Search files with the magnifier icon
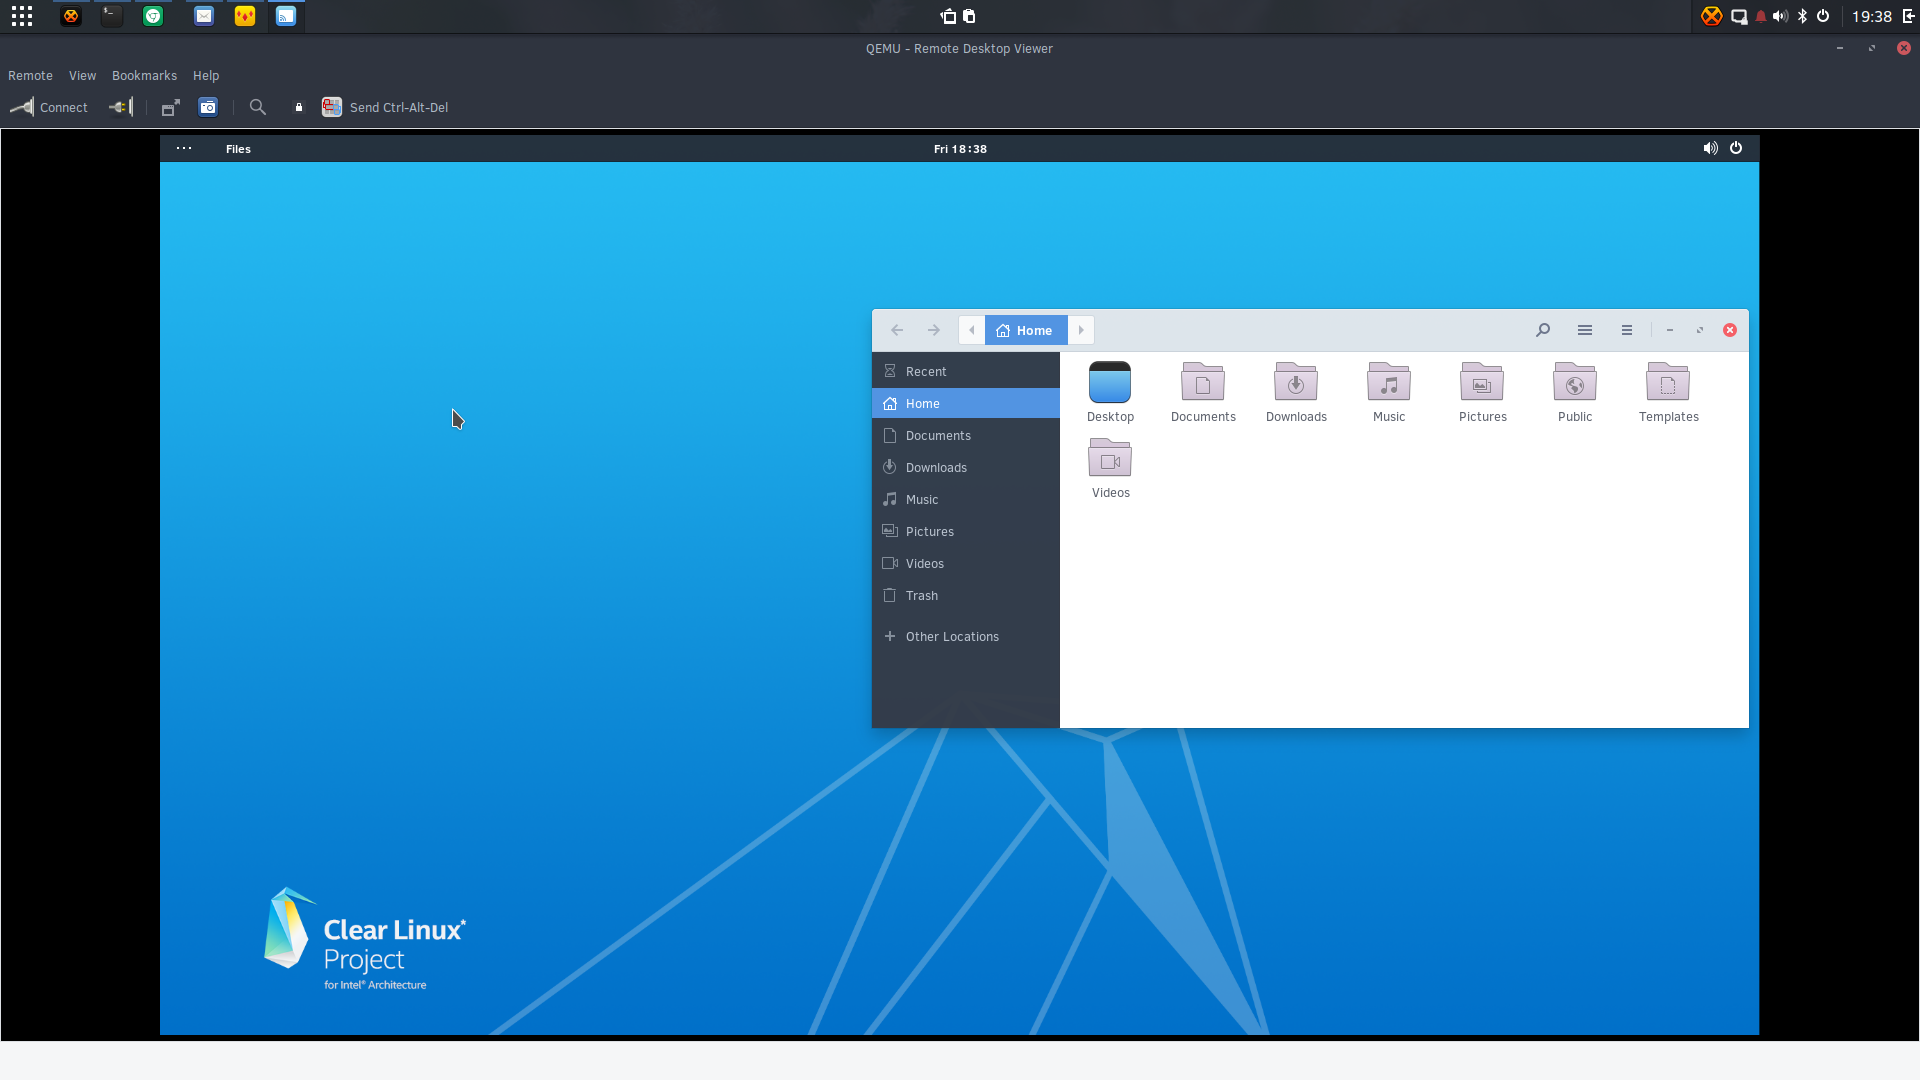The height and width of the screenshot is (1080, 1920). point(1543,330)
